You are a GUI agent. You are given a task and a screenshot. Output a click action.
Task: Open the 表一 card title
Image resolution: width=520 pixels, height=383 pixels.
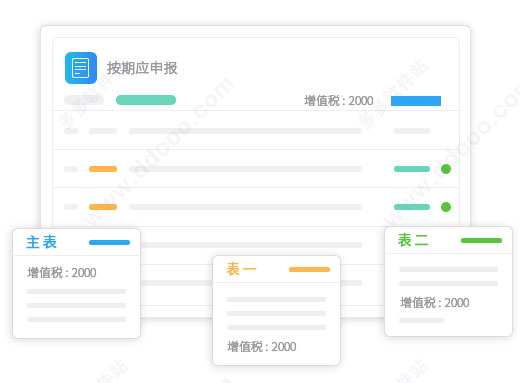point(241,269)
